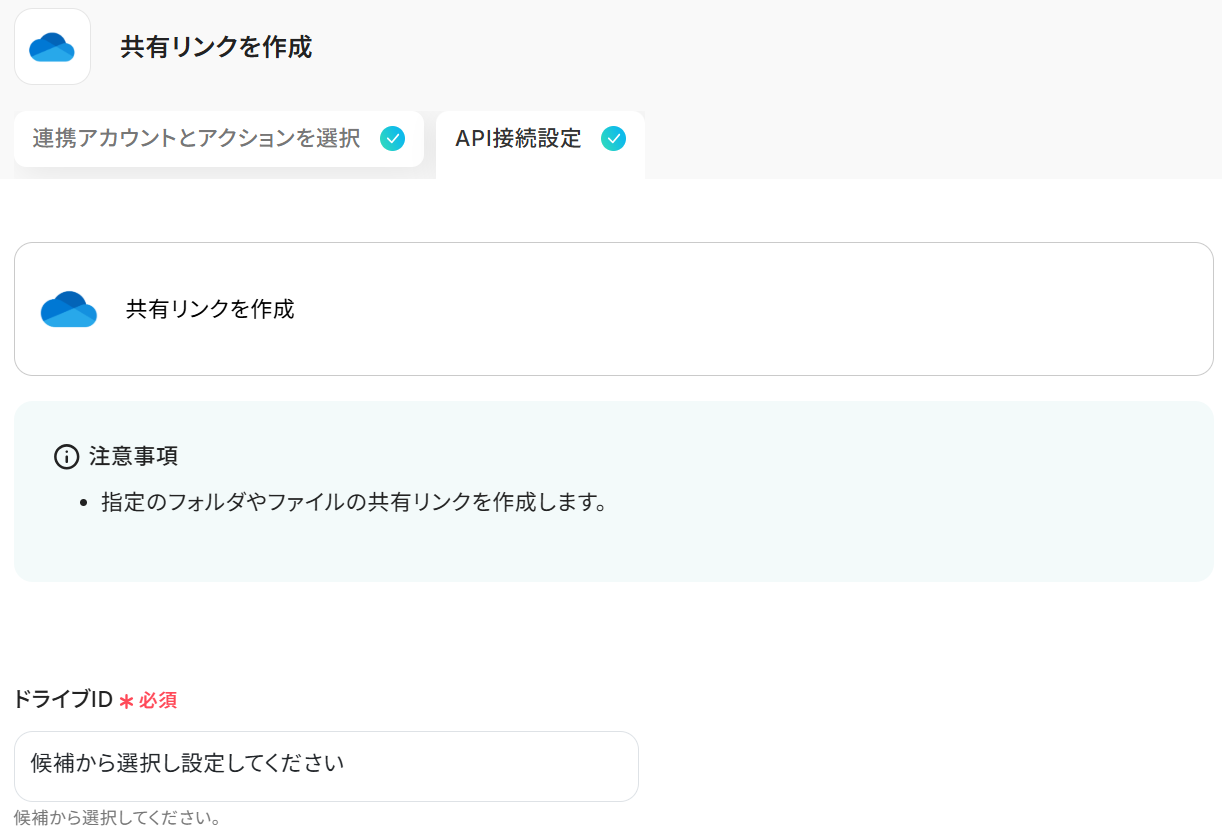This screenshot has height=838, width=1222.
Task: Select the 共有リンクを作成 label in the action card
Action: (x=210, y=309)
